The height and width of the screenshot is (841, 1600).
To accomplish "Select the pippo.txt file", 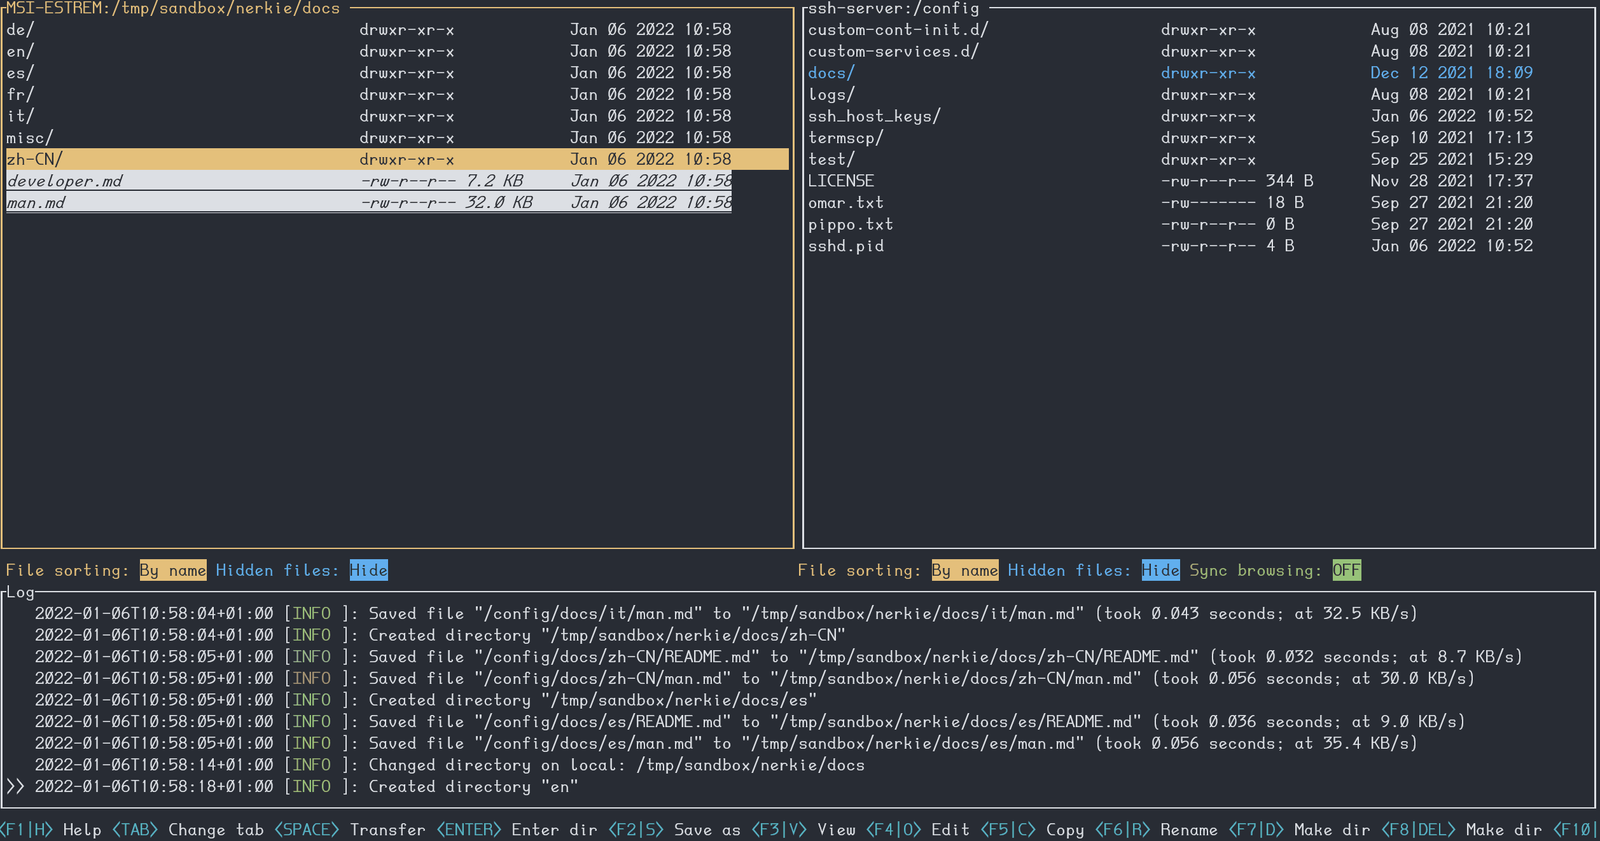I will [x=1198, y=225].
